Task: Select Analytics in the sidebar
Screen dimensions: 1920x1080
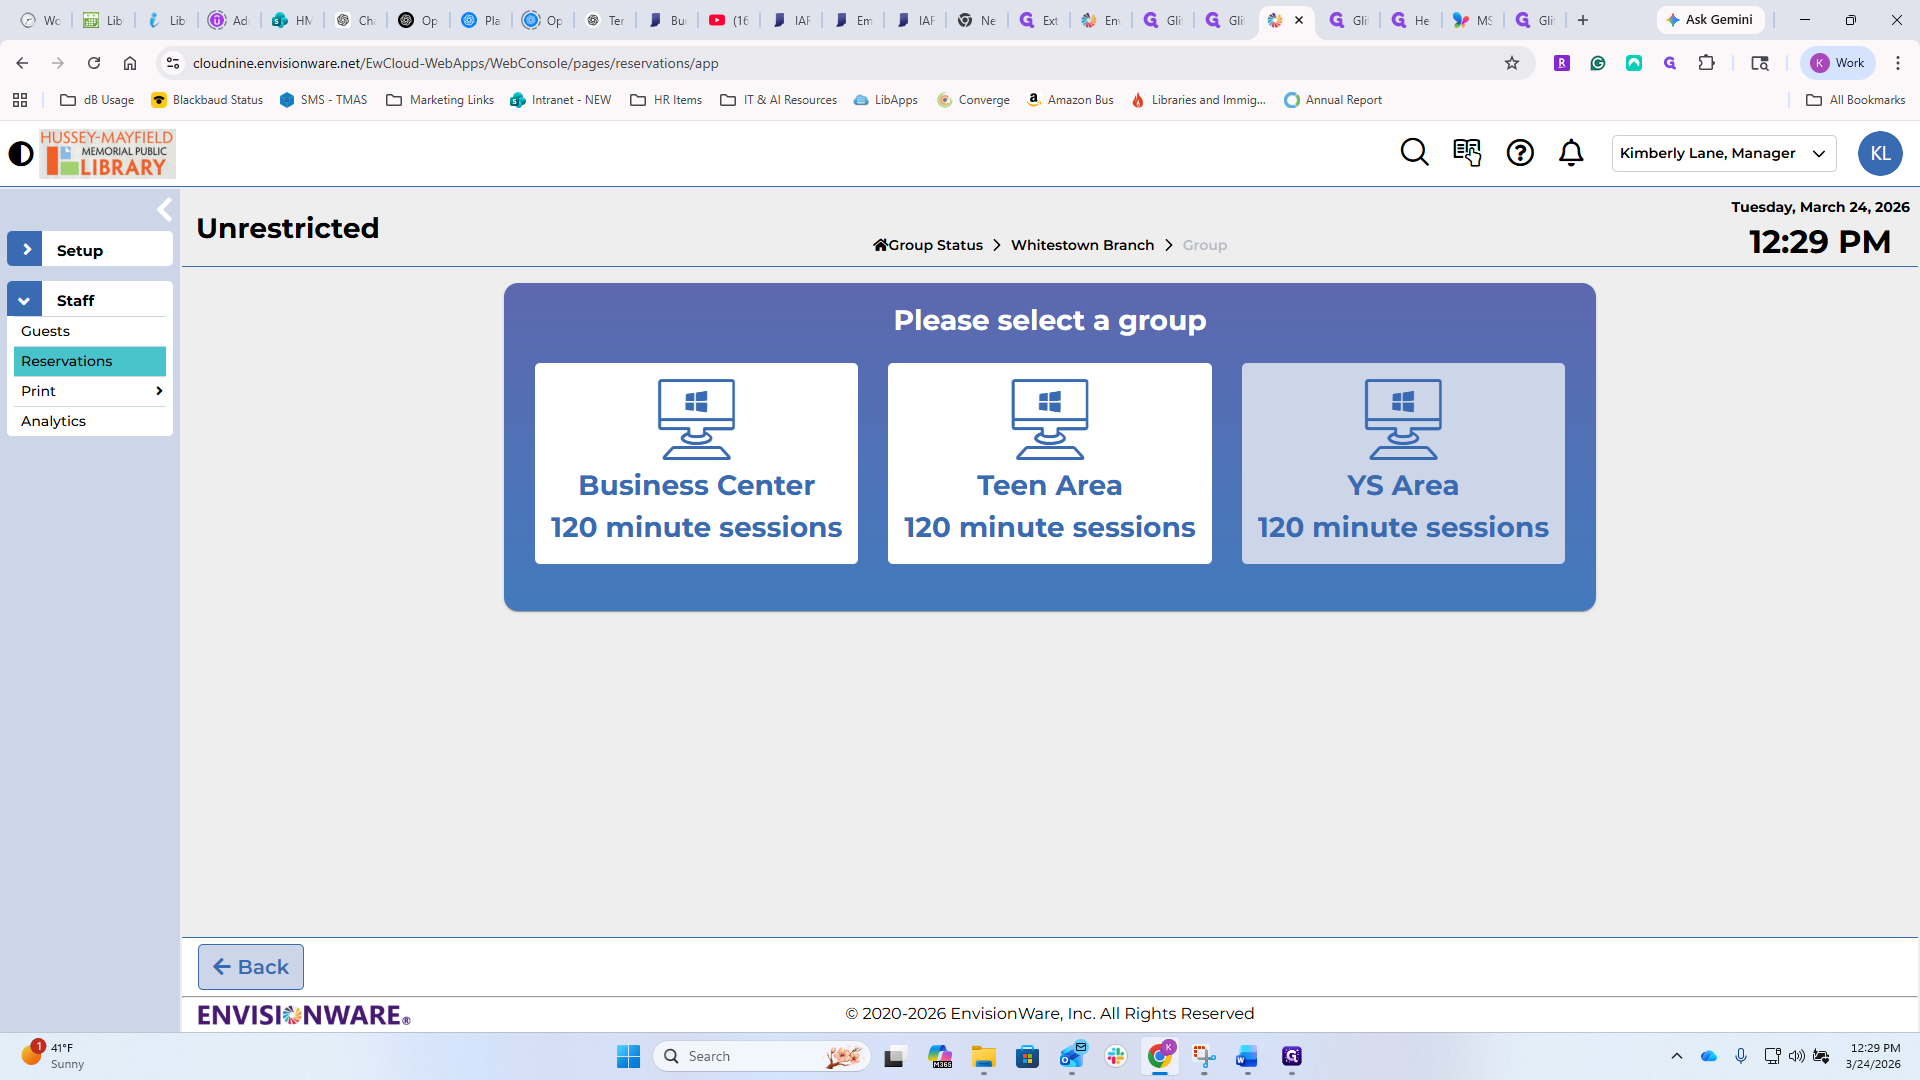Action: tap(54, 421)
